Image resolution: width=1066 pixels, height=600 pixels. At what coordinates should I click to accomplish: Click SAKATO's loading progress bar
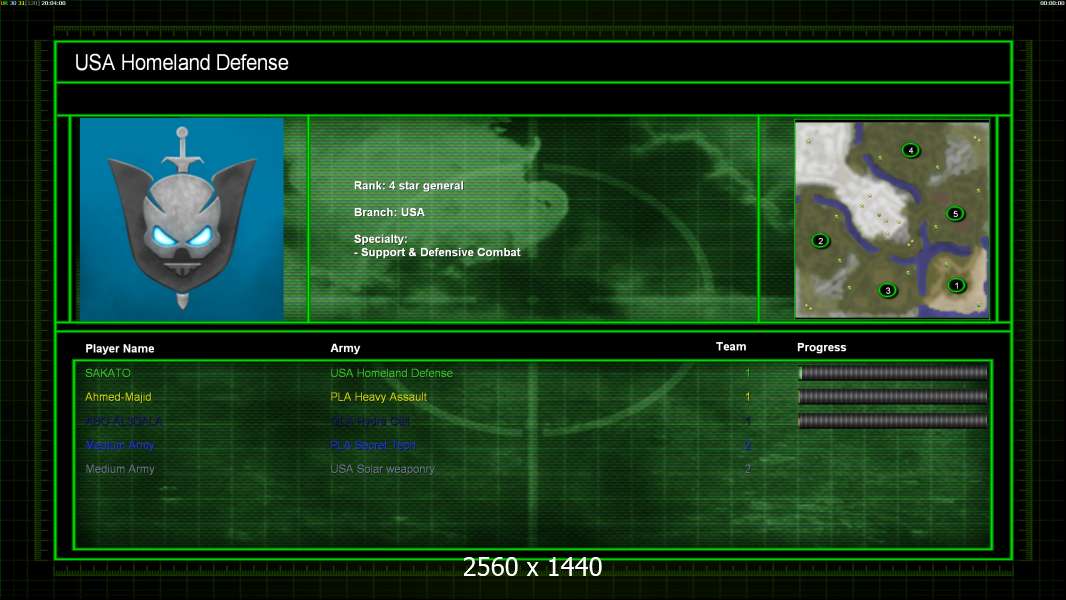tap(893, 372)
